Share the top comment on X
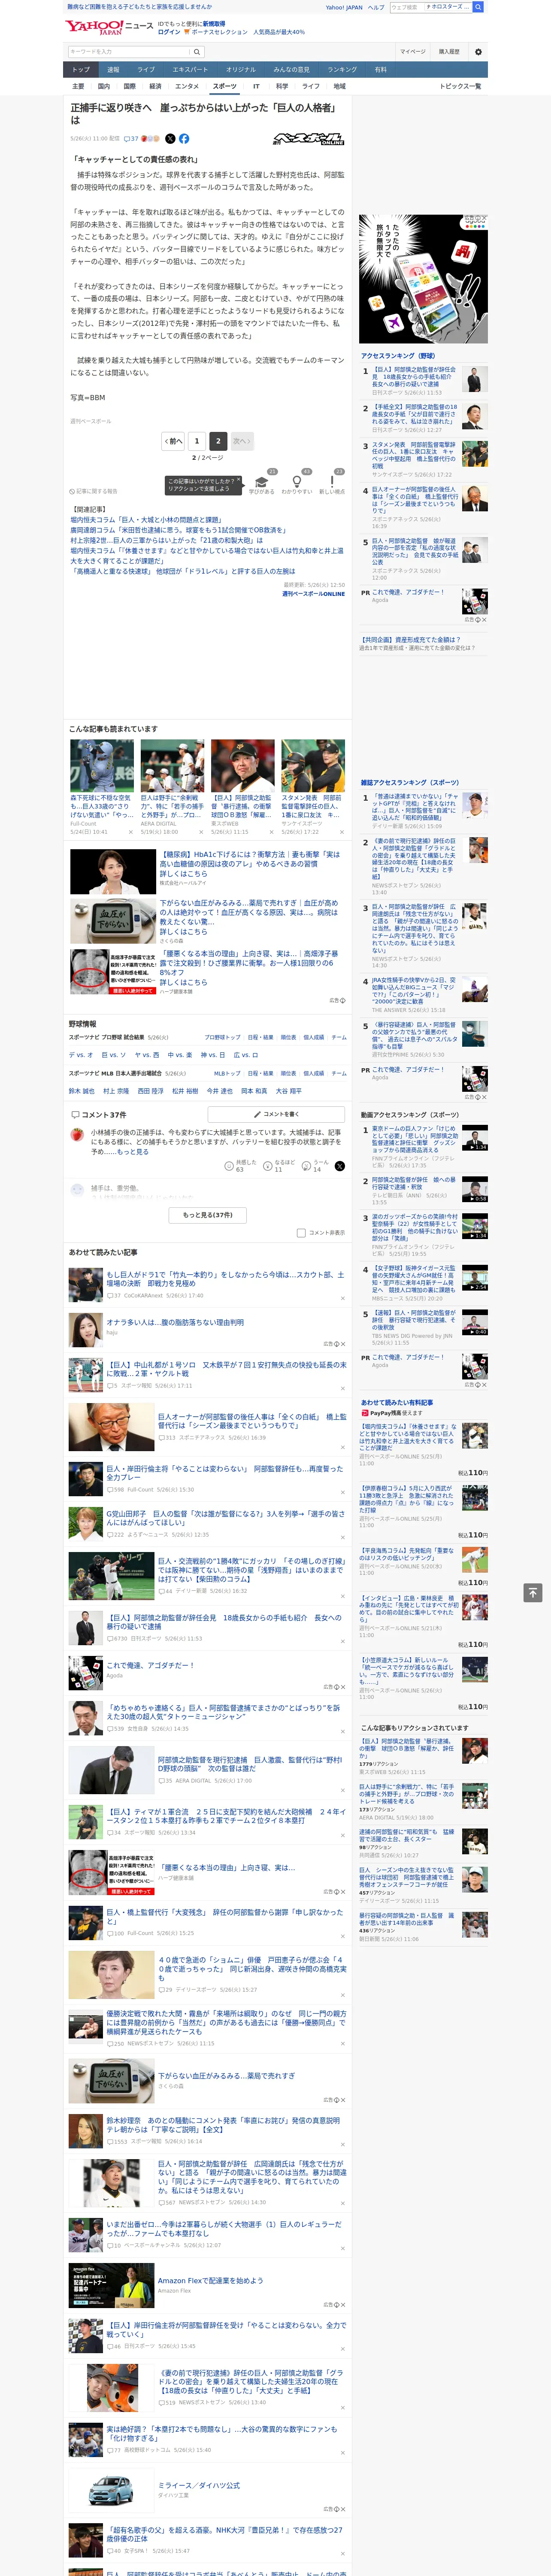 point(340,1166)
